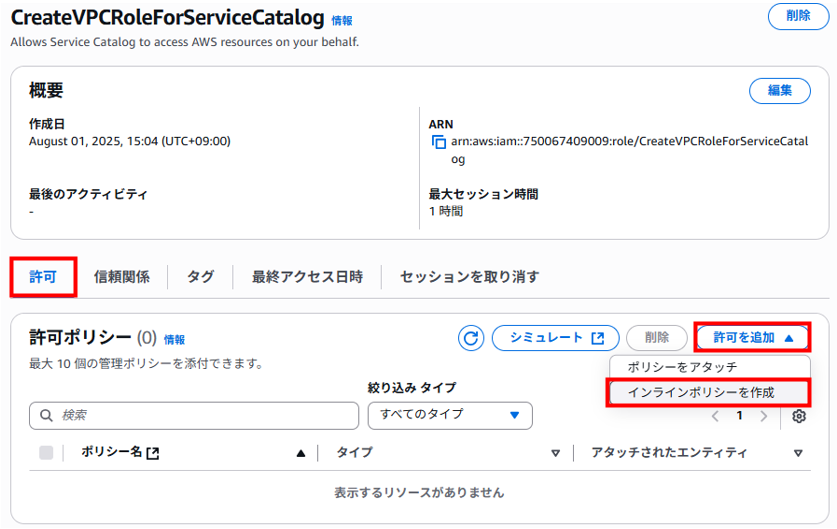Open the シミュレート policy simulator button
The width and height of the screenshot is (837, 529).
click(555, 338)
